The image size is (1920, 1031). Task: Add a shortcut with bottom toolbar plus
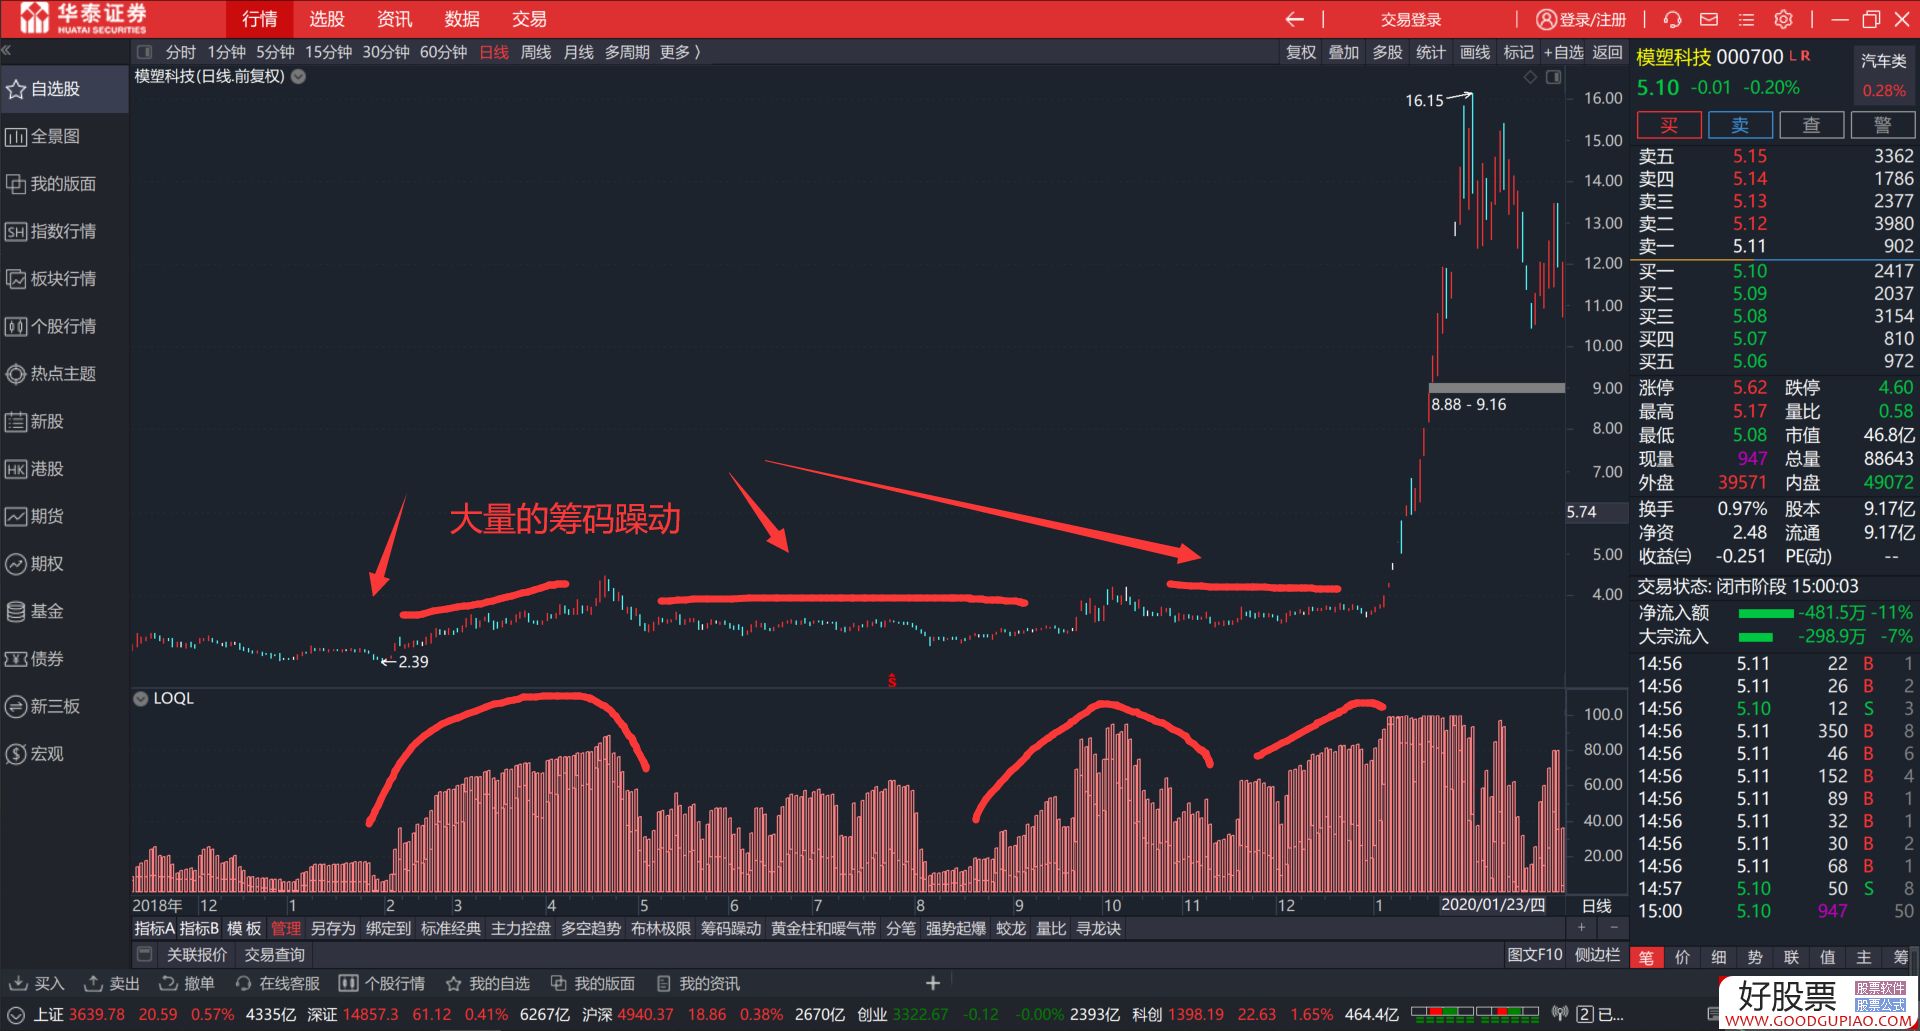tap(932, 983)
